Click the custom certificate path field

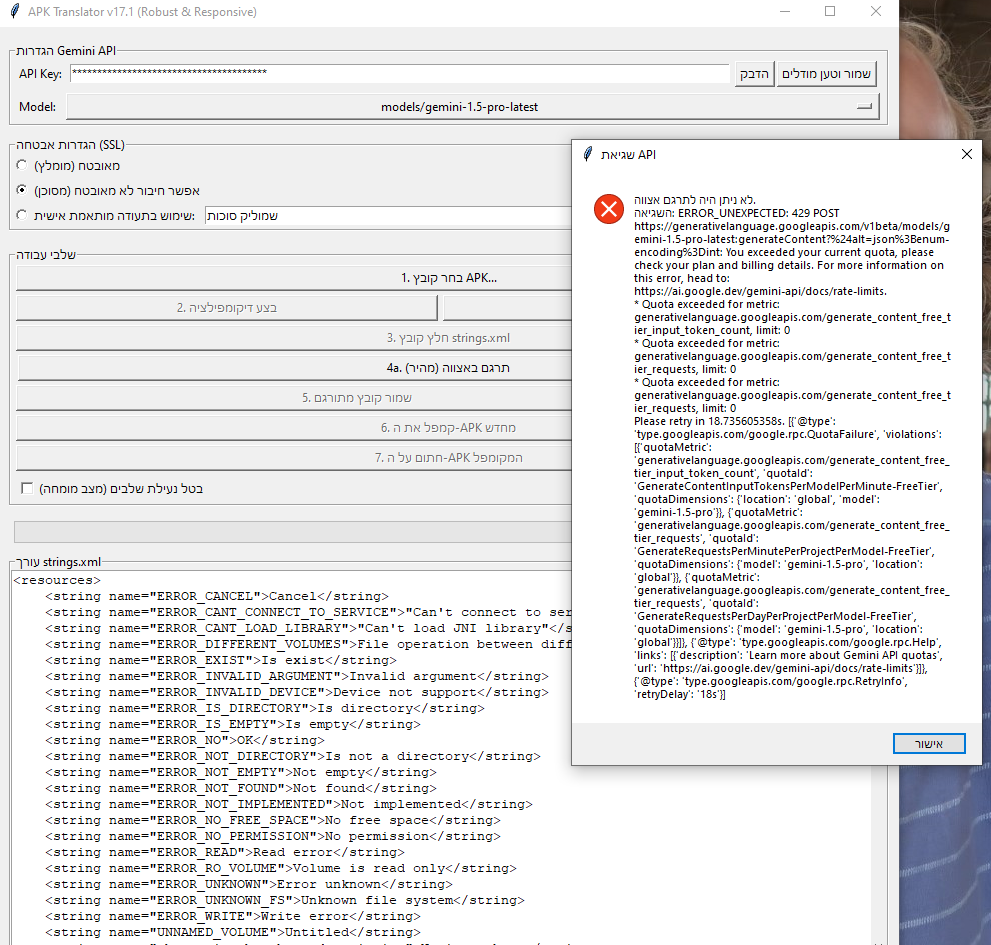385,216
